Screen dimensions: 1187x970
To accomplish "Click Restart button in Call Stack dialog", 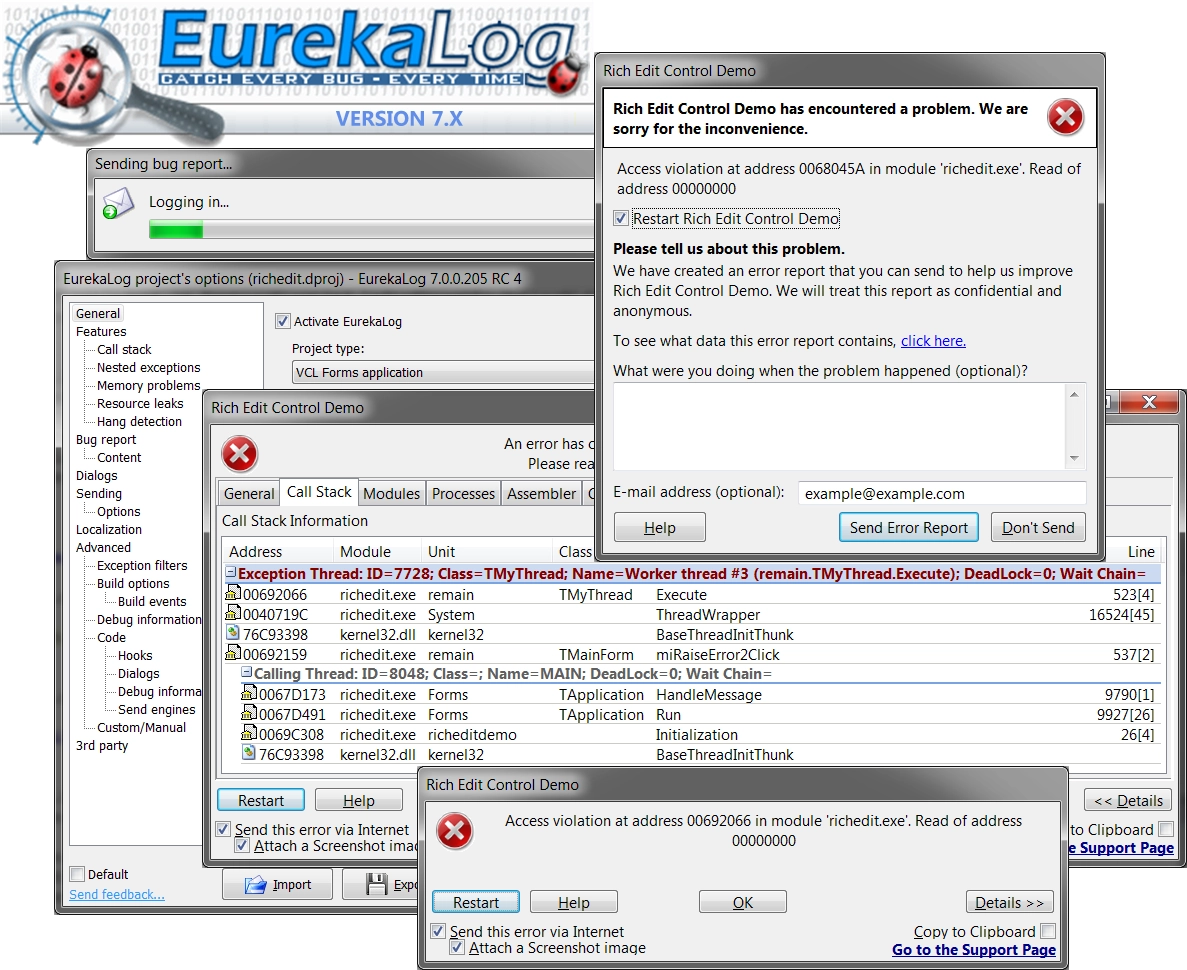I will pyautogui.click(x=260, y=800).
